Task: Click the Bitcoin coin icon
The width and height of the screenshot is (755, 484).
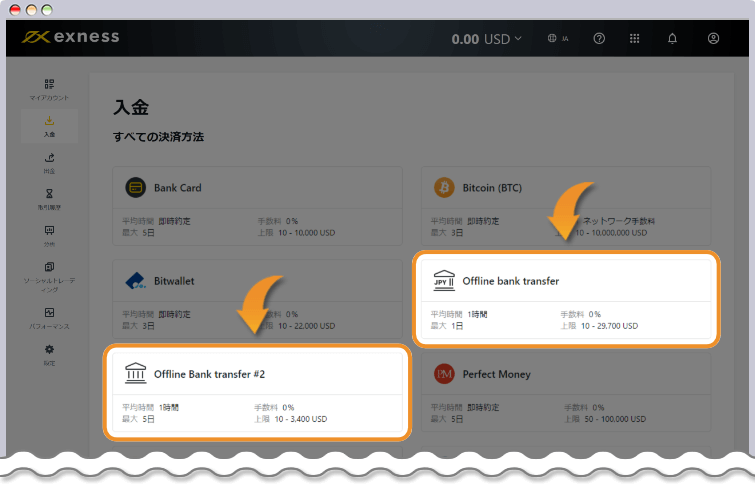Action: pyautogui.click(x=444, y=188)
